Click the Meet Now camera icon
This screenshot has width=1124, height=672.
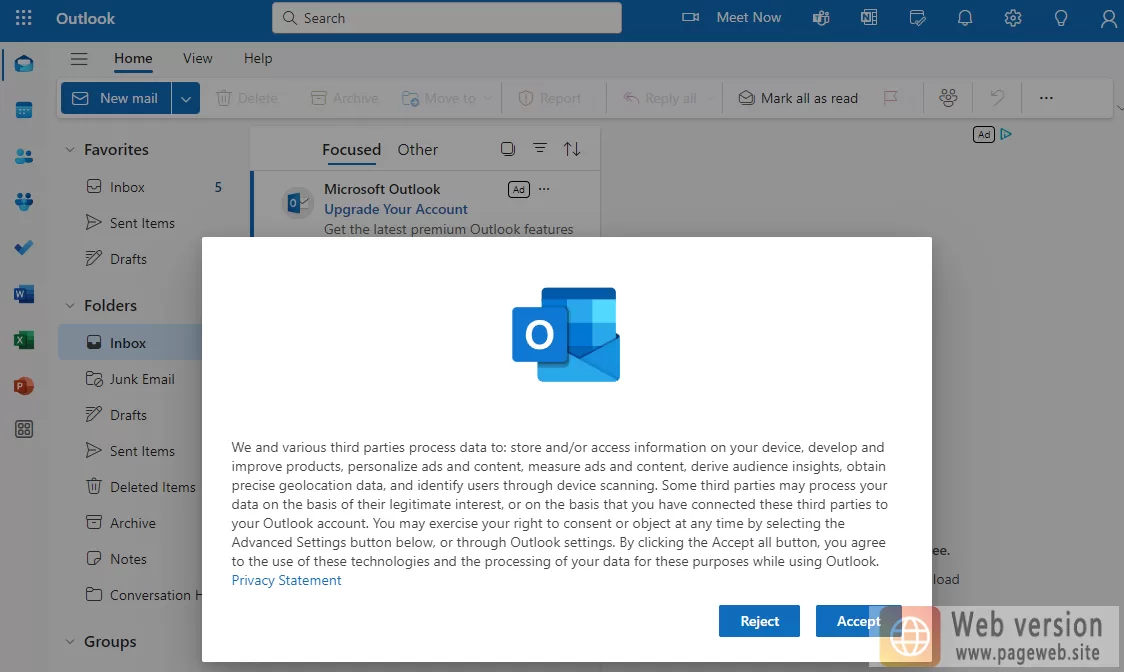point(690,17)
